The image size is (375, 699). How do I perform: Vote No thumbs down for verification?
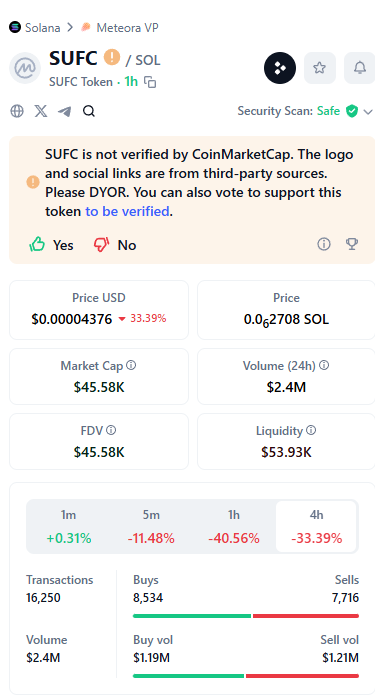point(115,245)
